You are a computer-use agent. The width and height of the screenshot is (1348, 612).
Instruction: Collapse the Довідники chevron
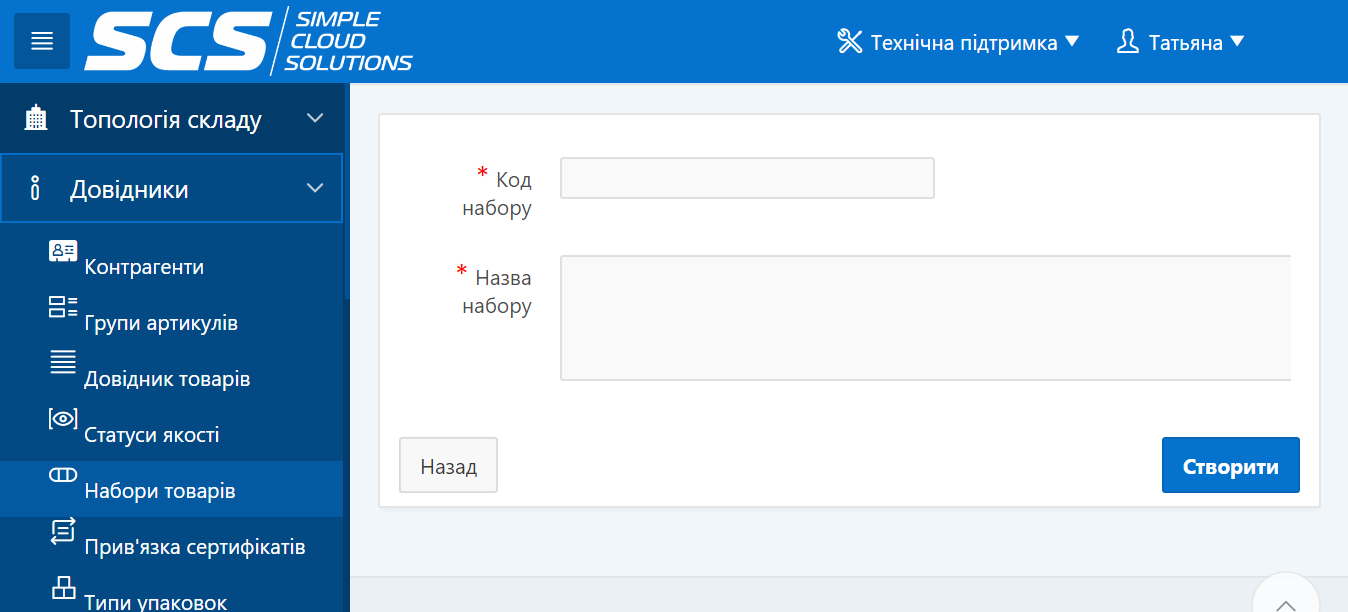coord(315,188)
